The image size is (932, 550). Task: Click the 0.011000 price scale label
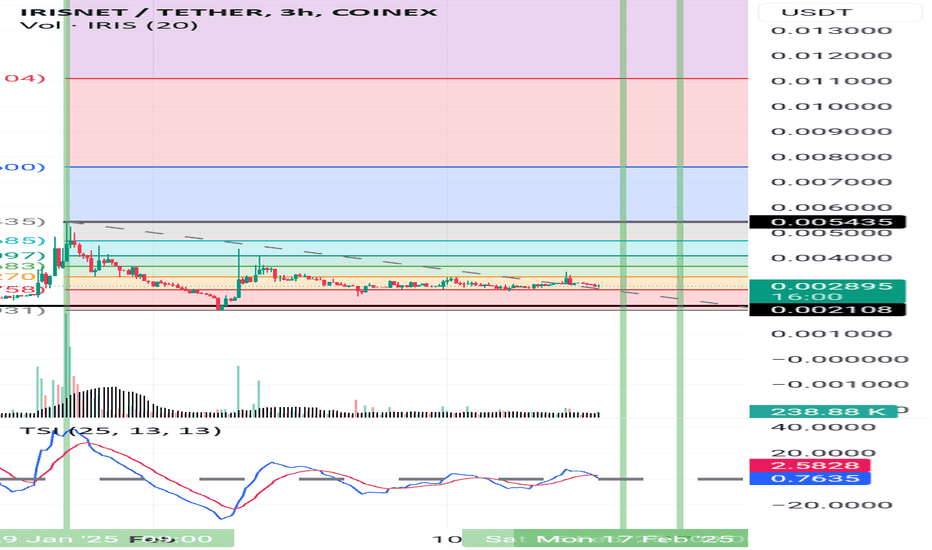point(832,81)
